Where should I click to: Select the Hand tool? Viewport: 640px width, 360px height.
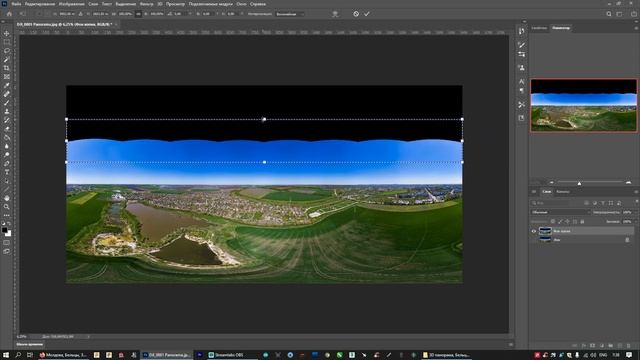(7, 198)
